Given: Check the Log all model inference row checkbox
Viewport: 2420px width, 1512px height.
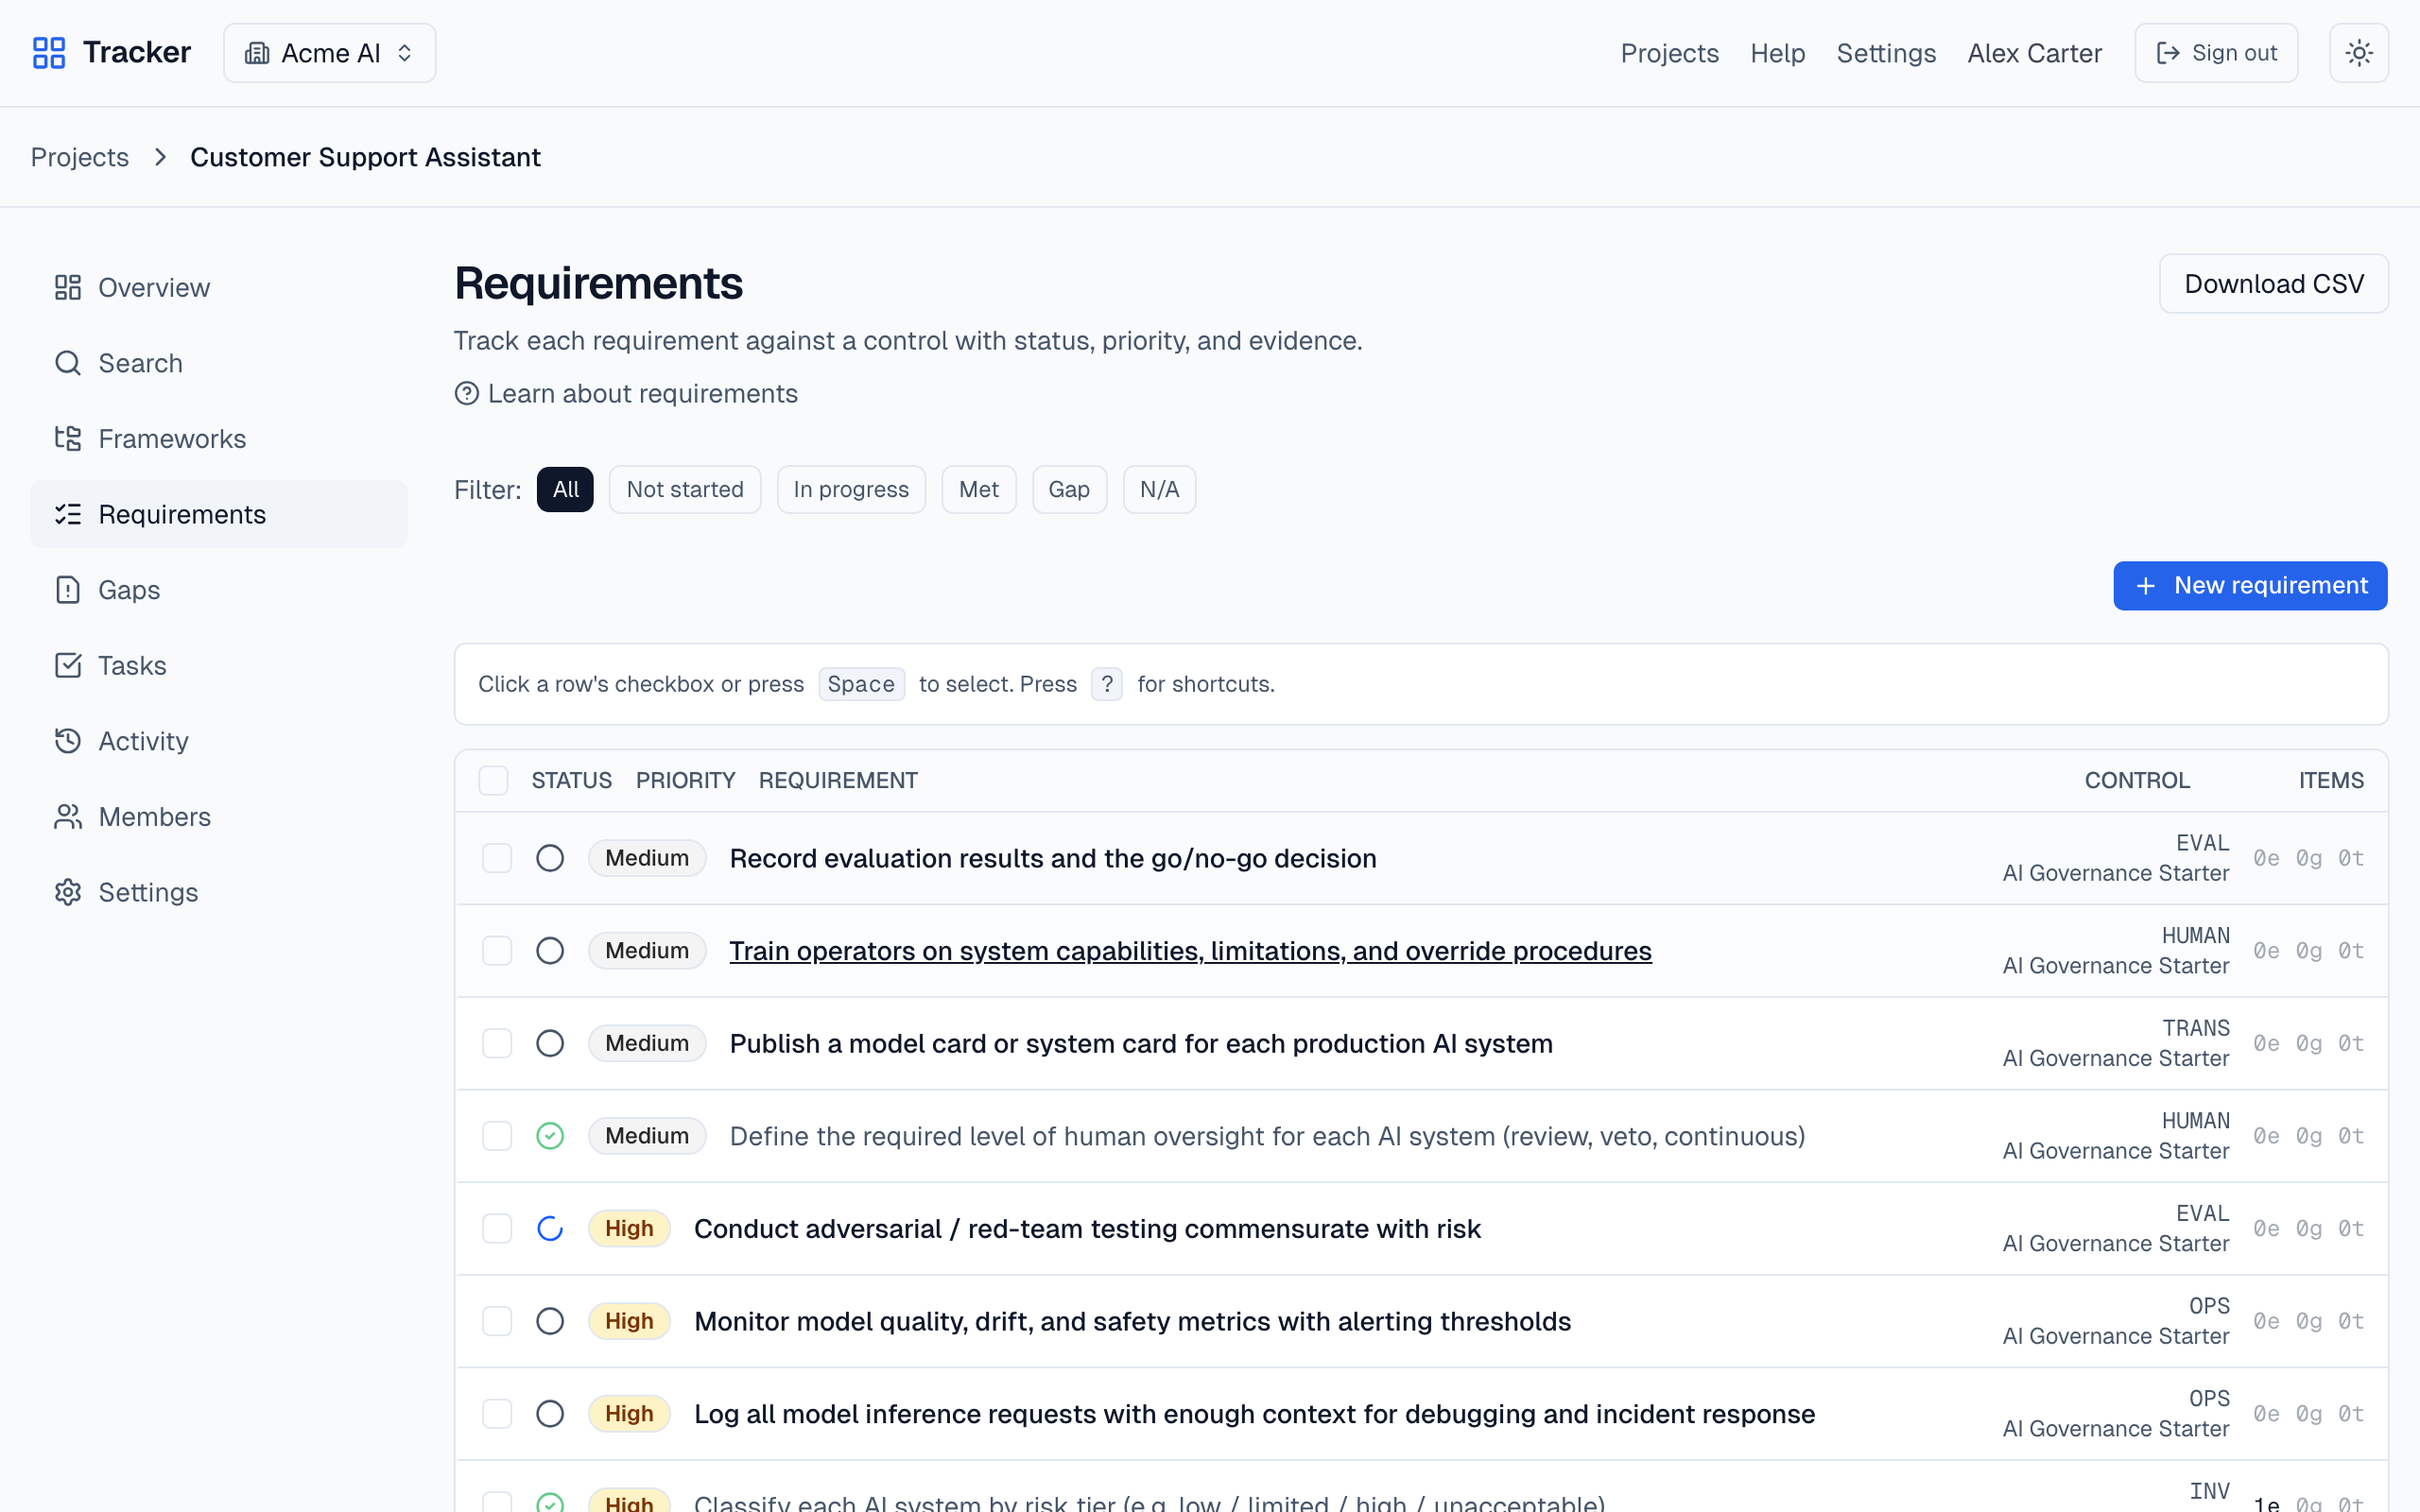Looking at the screenshot, I should [497, 1414].
